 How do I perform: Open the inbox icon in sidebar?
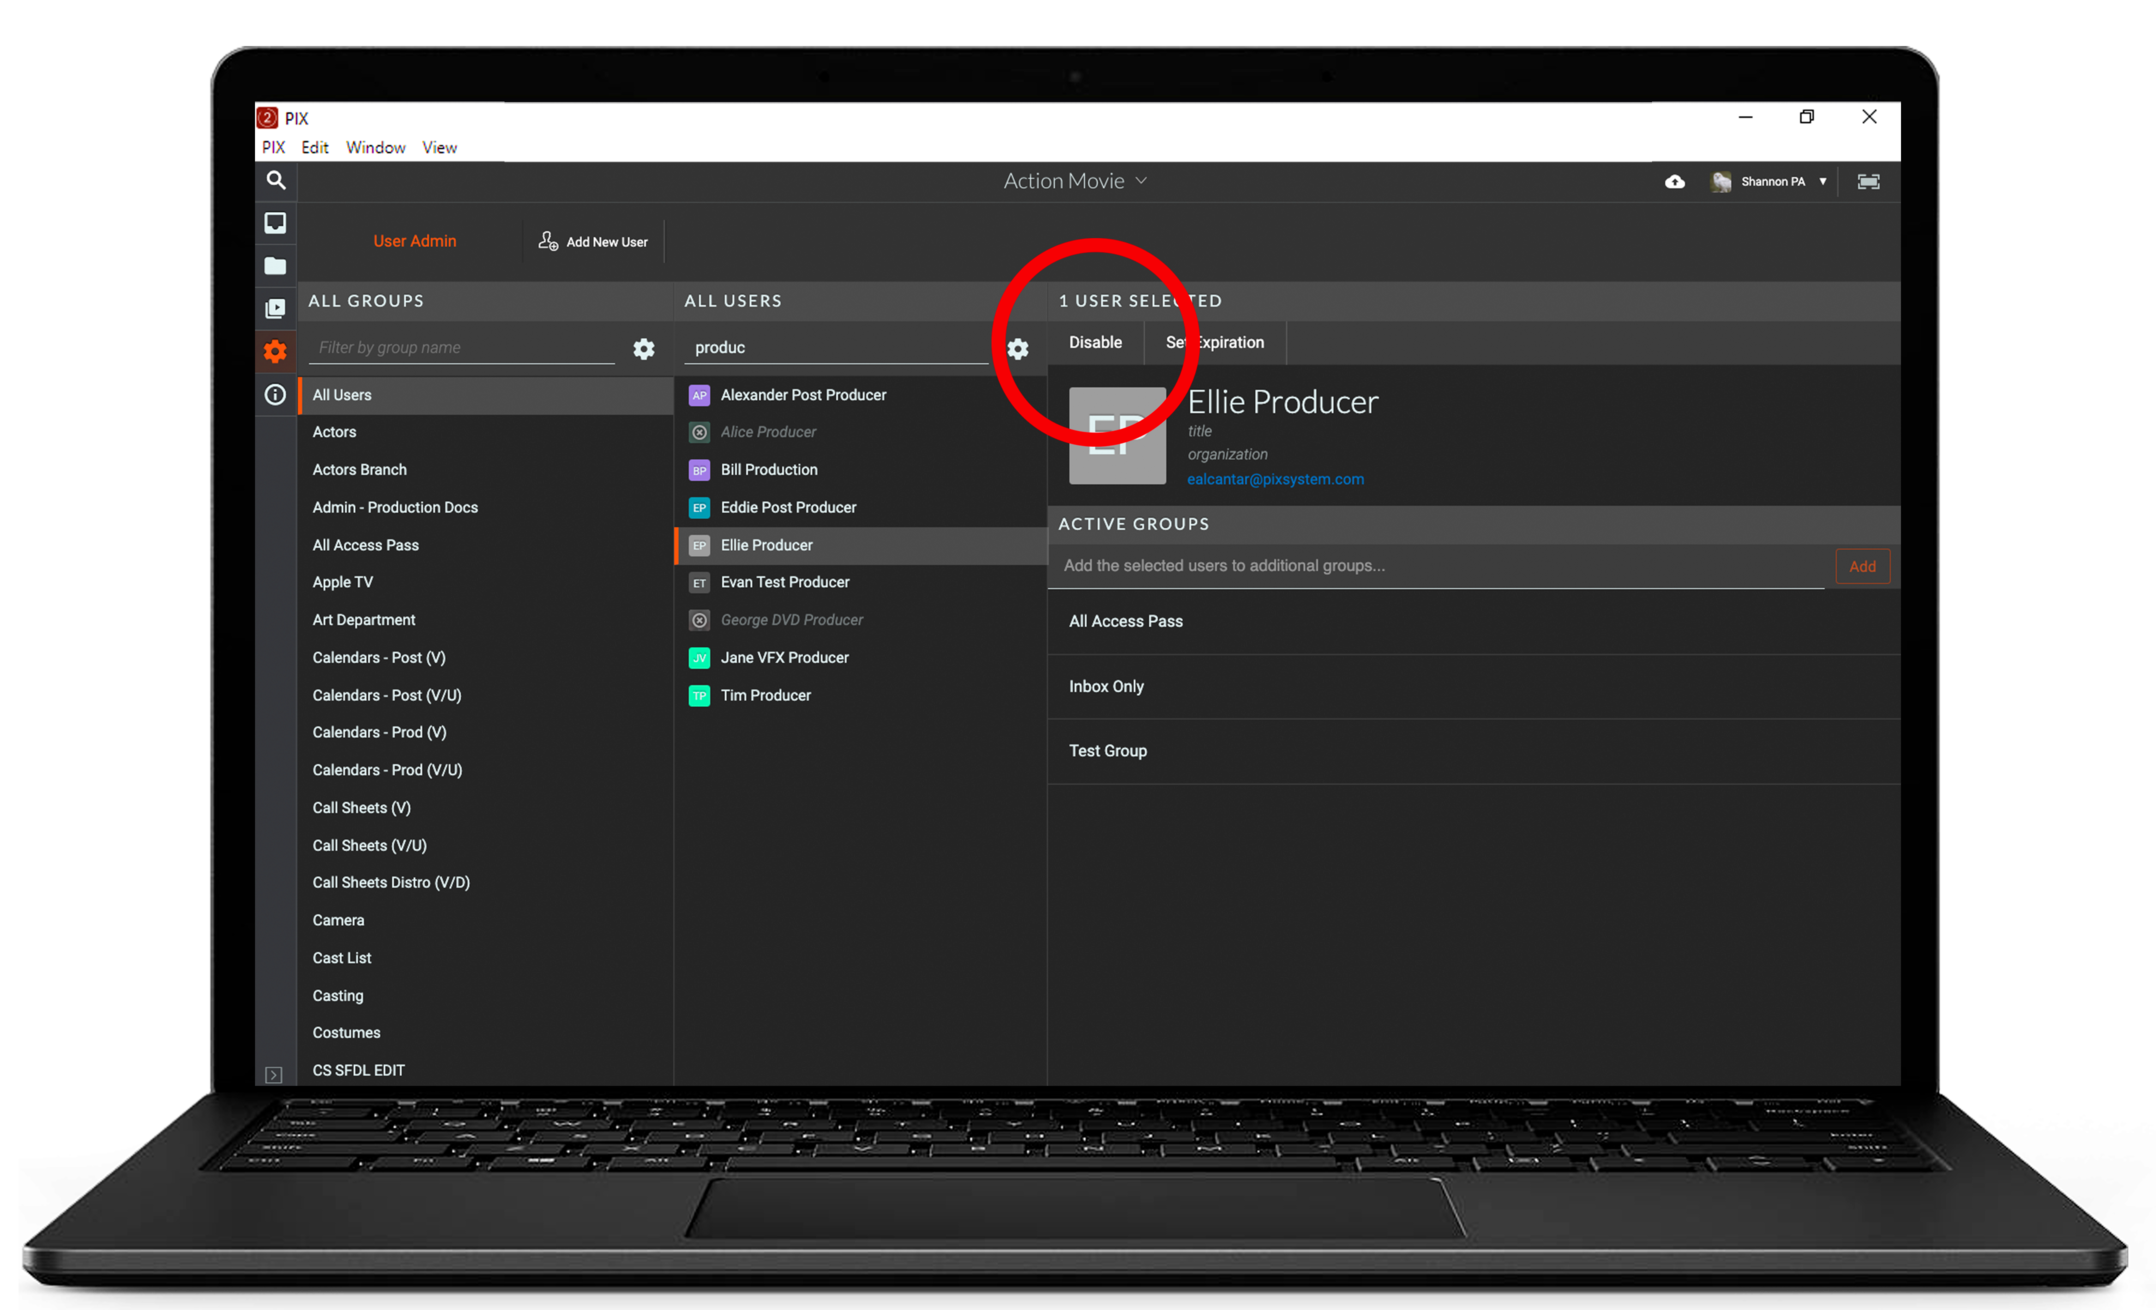point(275,223)
